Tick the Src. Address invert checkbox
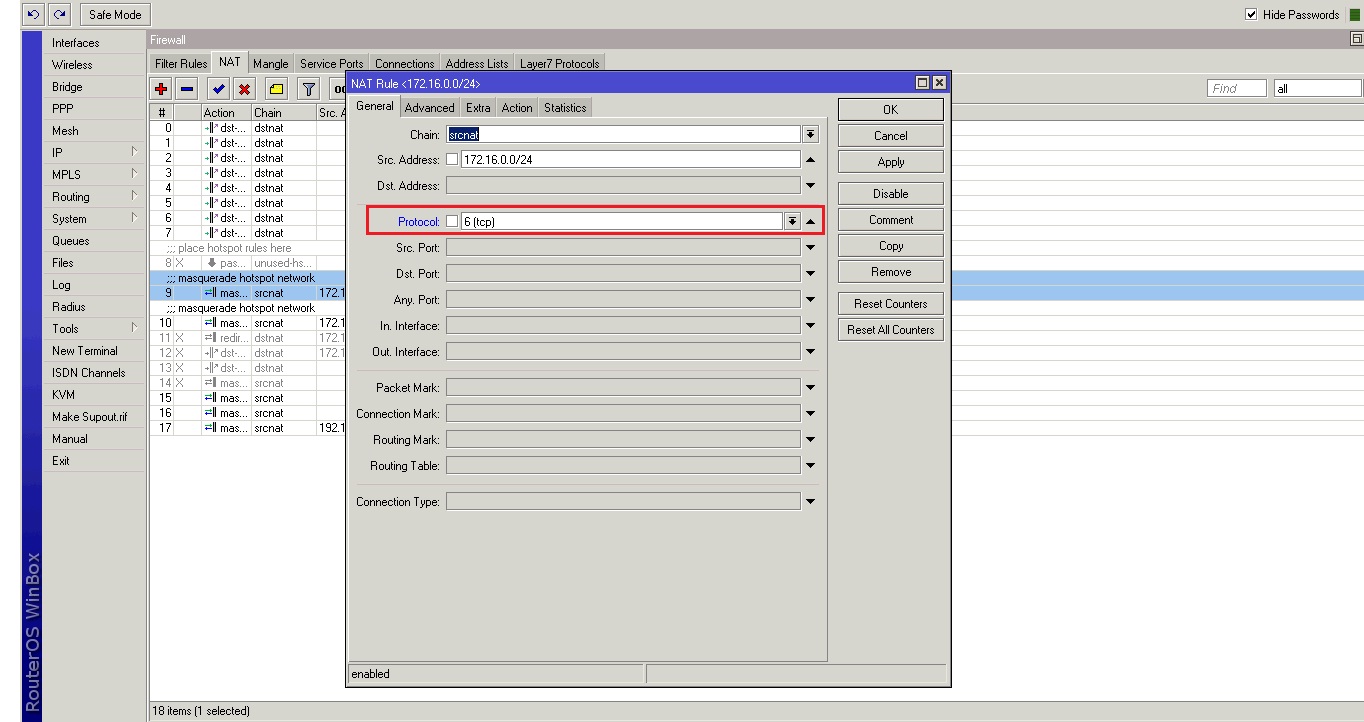Viewport: 1364px width, 722px height. (x=452, y=160)
